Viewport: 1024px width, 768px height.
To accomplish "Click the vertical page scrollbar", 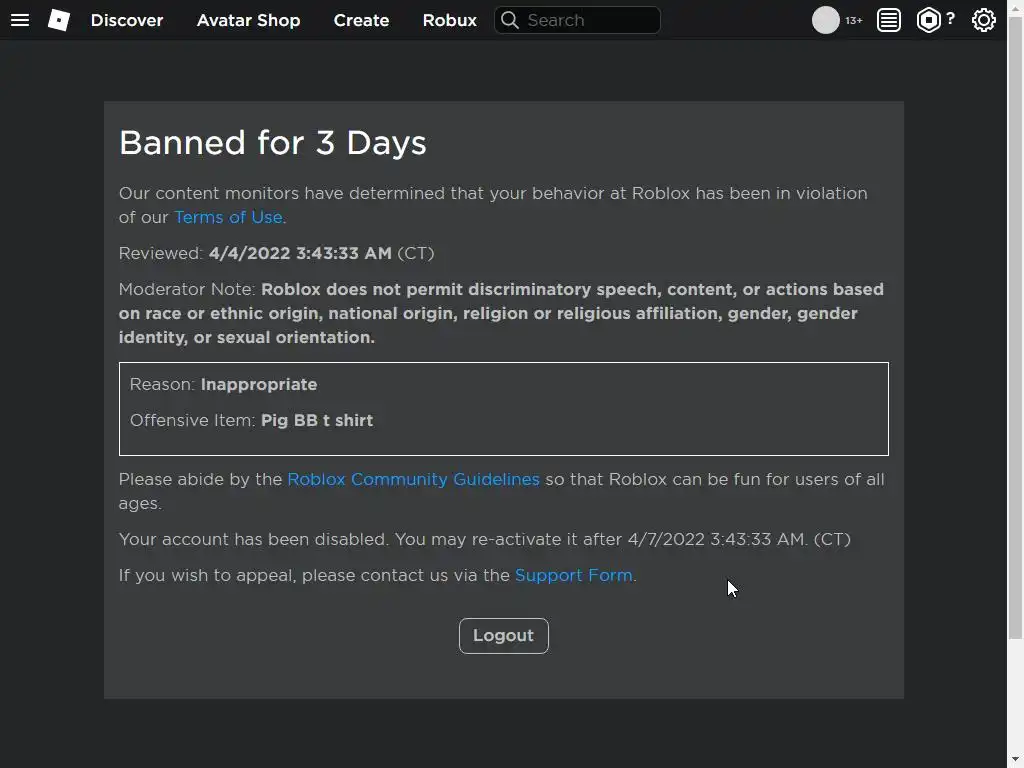I will pos(1015,327).
